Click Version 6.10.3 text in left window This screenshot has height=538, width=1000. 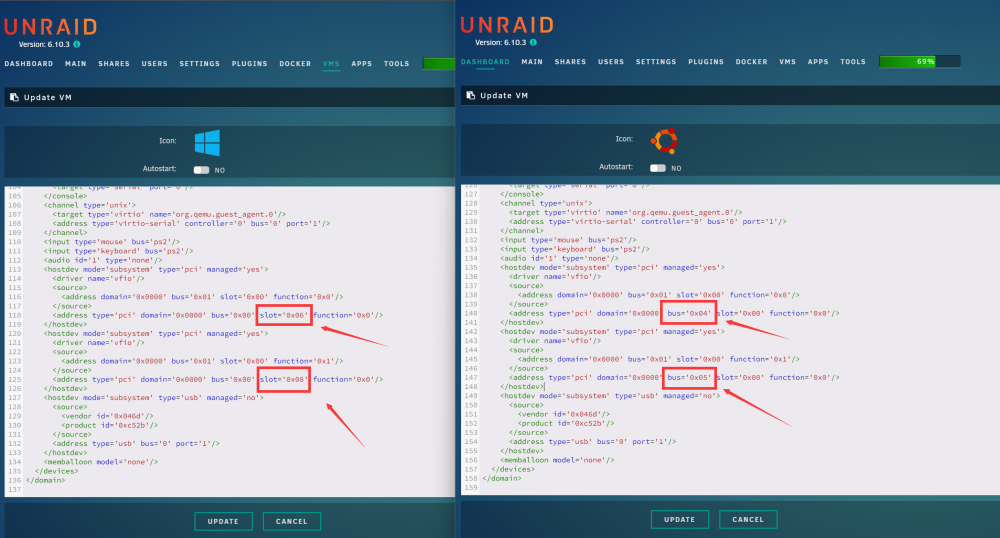click(44, 45)
